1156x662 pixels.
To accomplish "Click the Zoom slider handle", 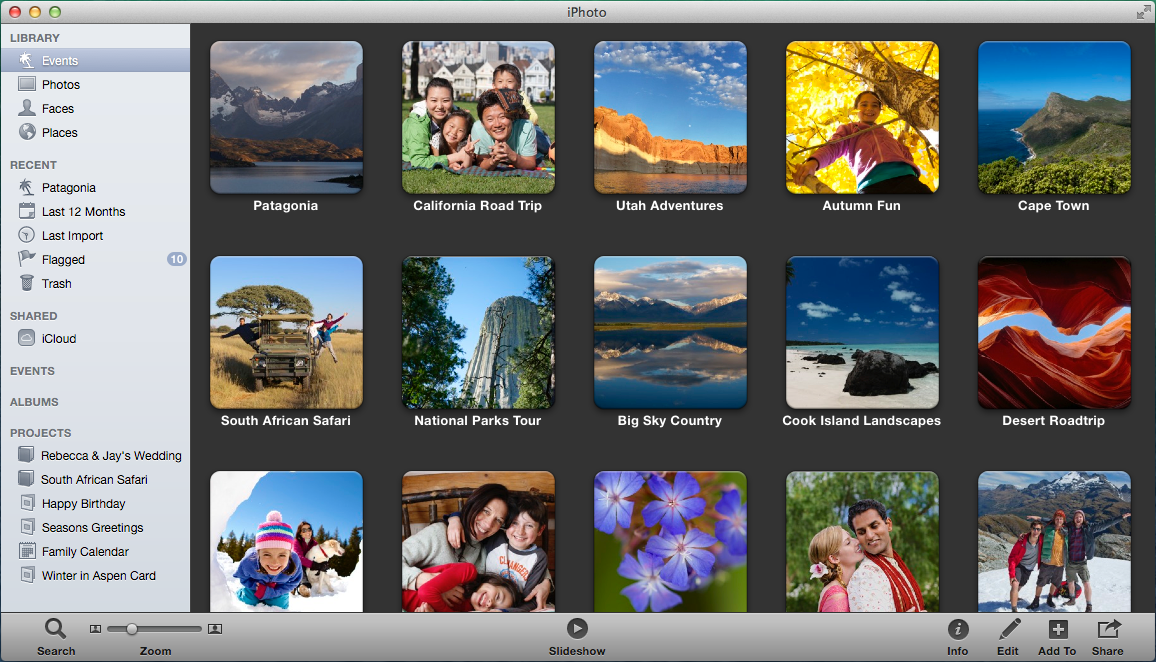I will [x=131, y=629].
